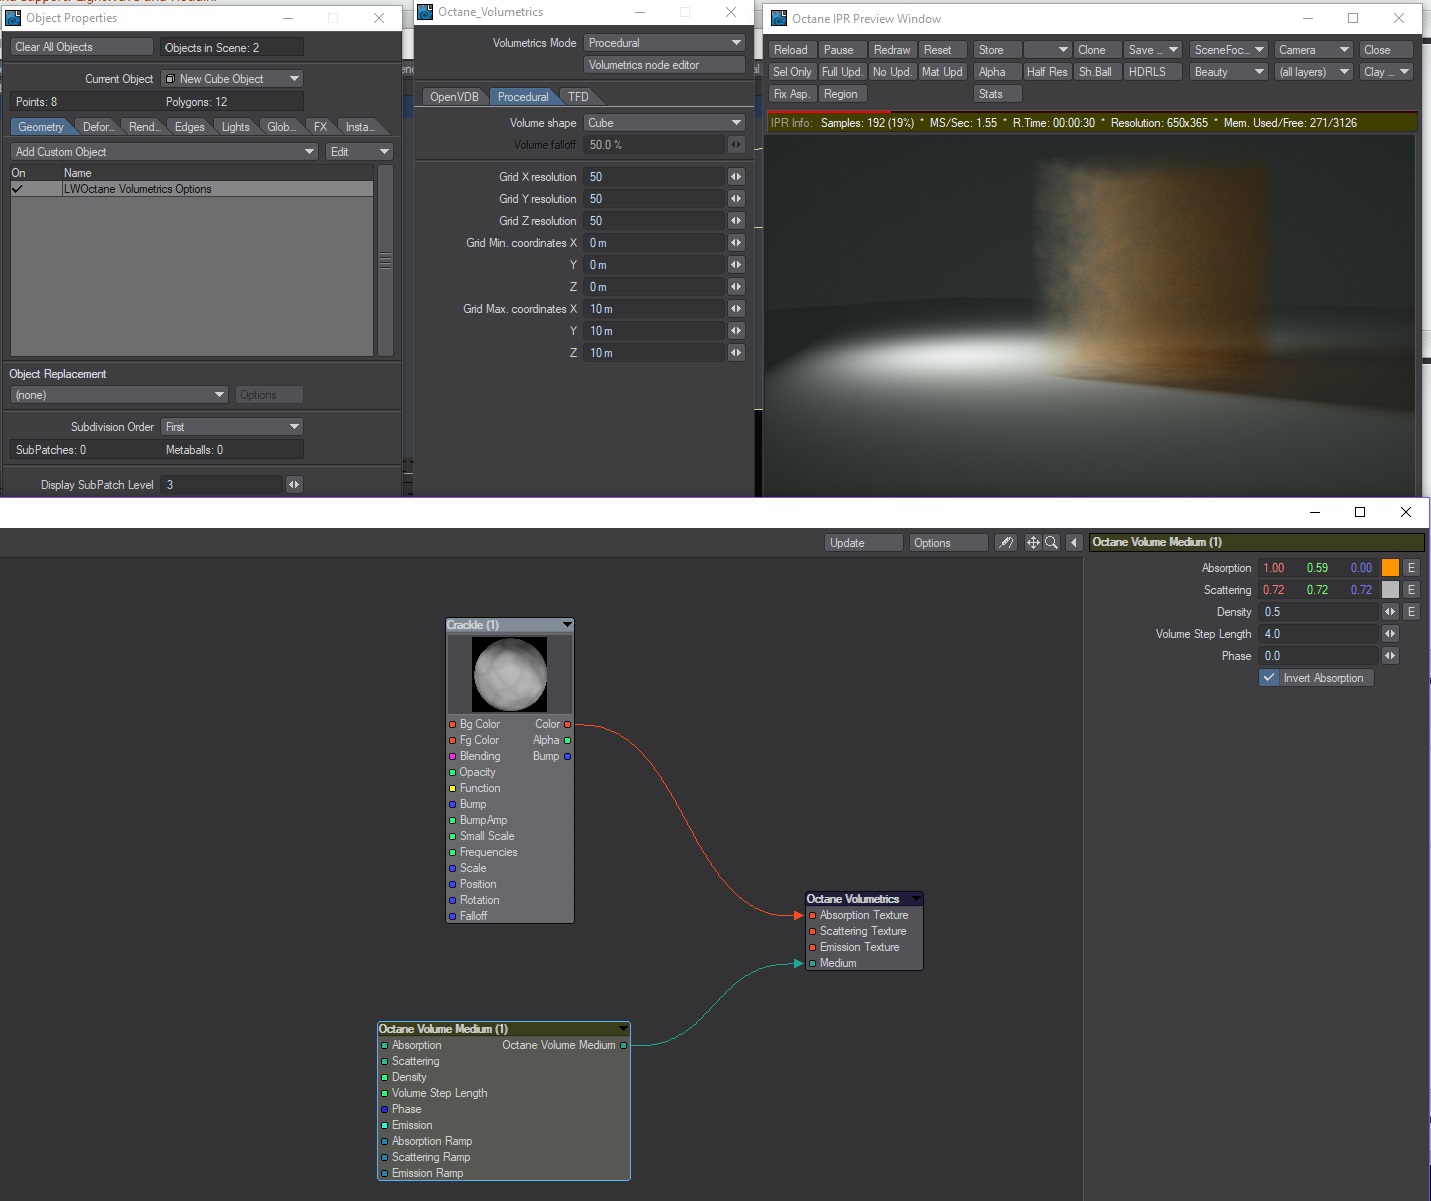Open the Volume shape dropdown
This screenshot has height=1201, width=1431.
click(664, 123)
